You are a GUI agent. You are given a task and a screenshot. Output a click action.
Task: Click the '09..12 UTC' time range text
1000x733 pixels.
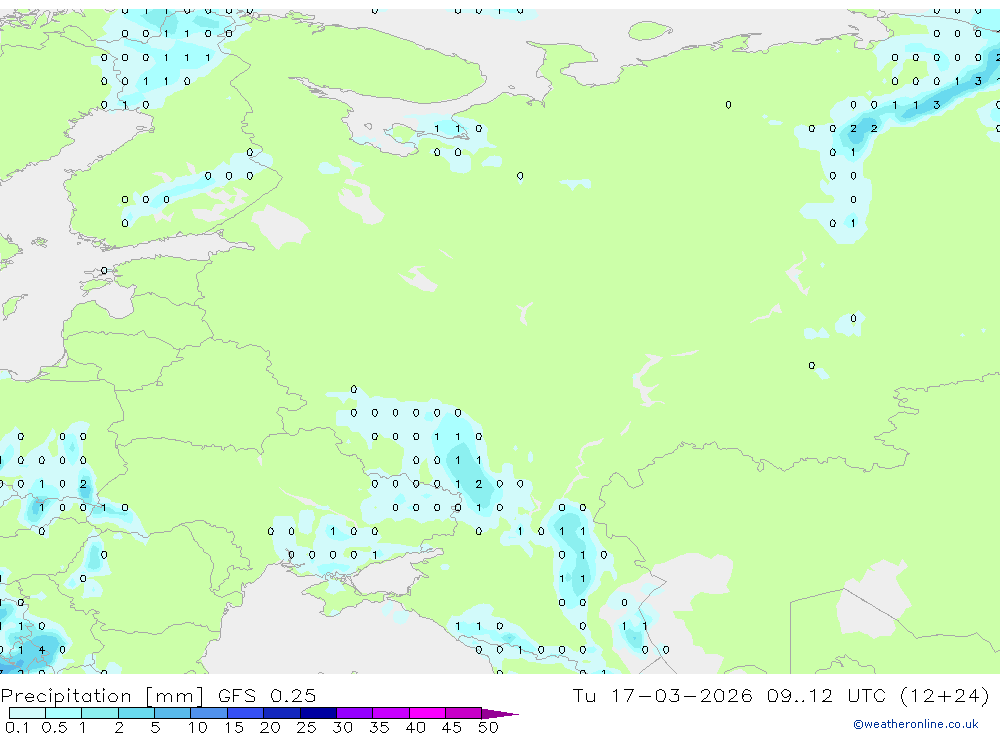coord(827,695)
